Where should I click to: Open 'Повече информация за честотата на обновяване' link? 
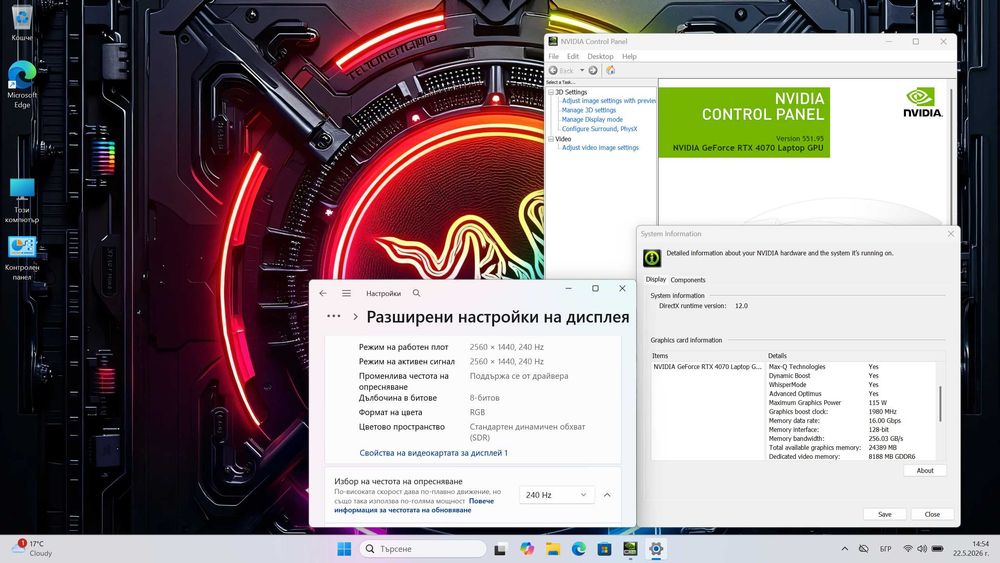pos(414,506)
